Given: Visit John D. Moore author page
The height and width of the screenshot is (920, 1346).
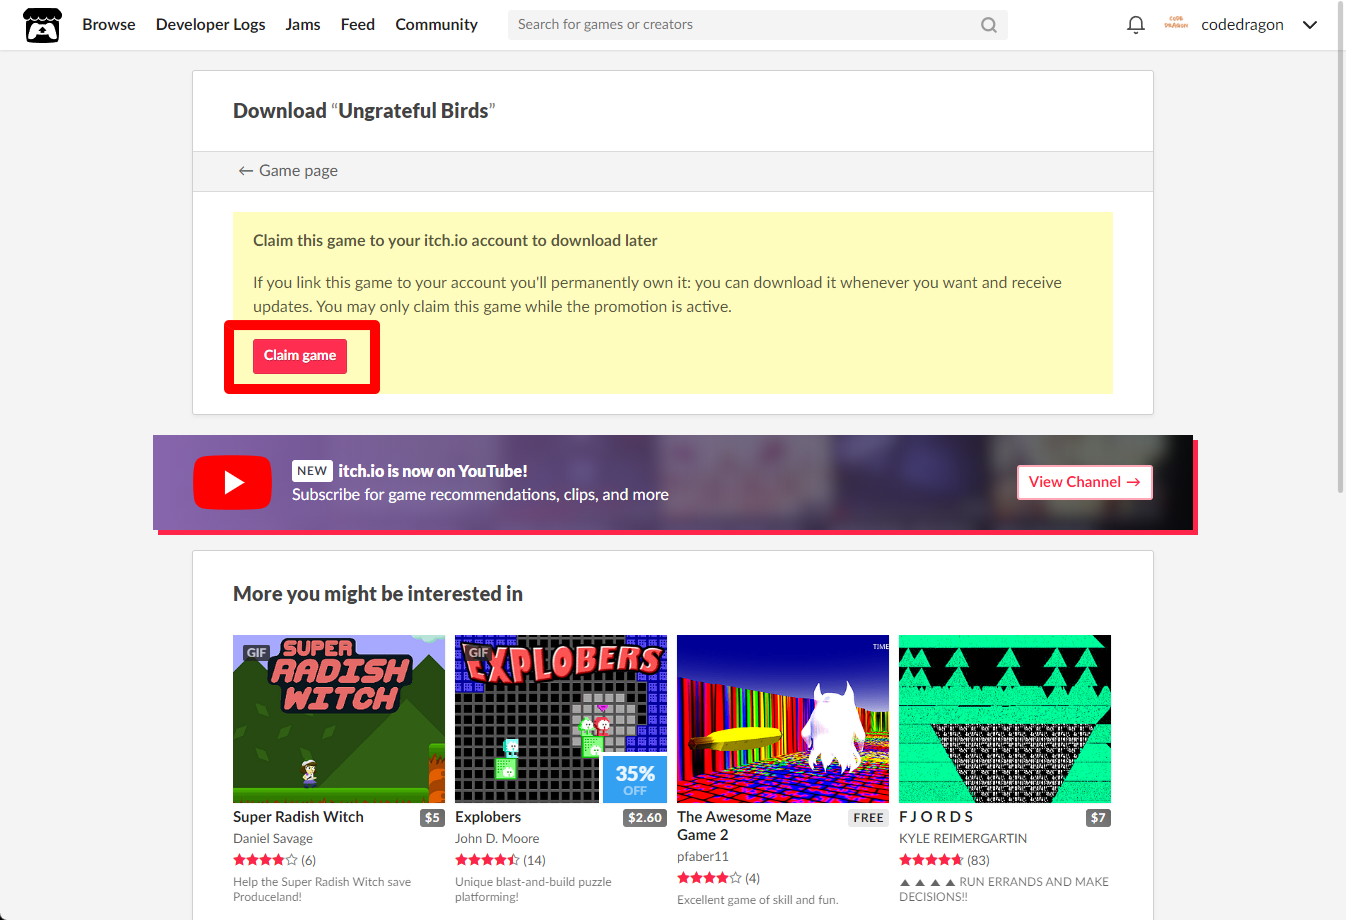Looking at the screenshot, I should coord(497,839).
